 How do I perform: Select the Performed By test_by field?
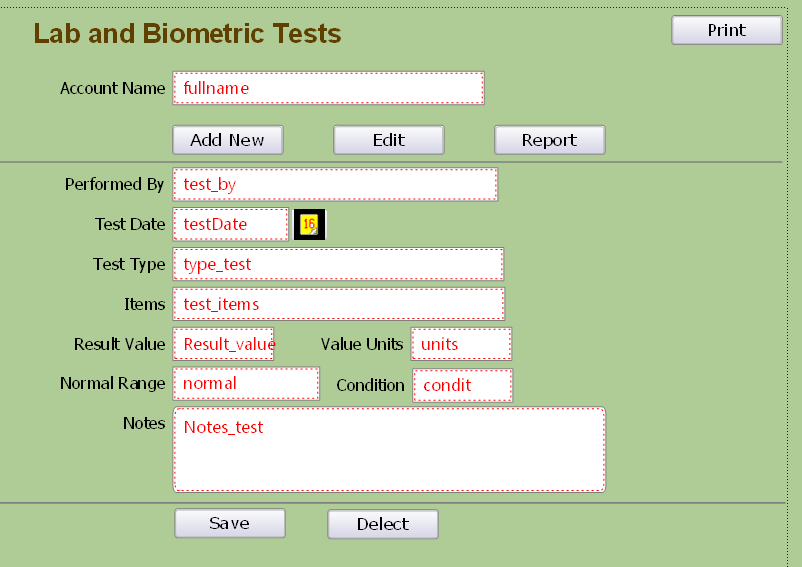[x=335, y=185]
